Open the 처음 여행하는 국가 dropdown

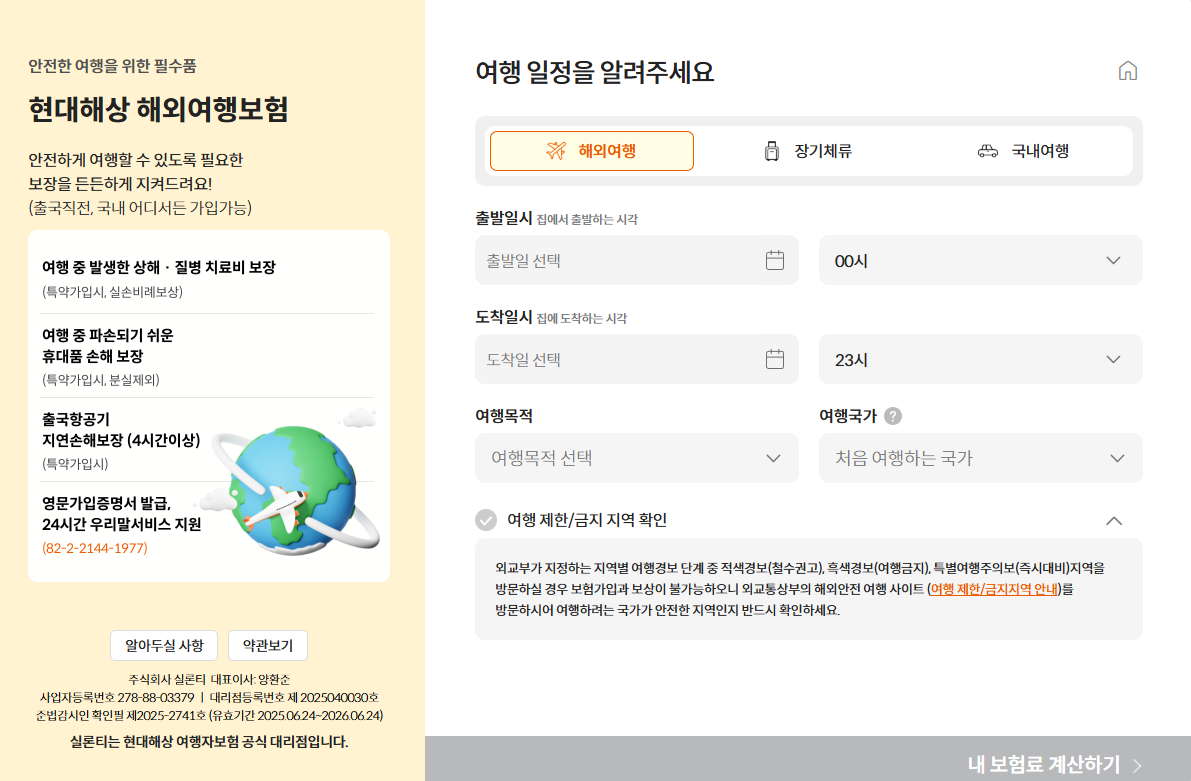click(981, 457)
